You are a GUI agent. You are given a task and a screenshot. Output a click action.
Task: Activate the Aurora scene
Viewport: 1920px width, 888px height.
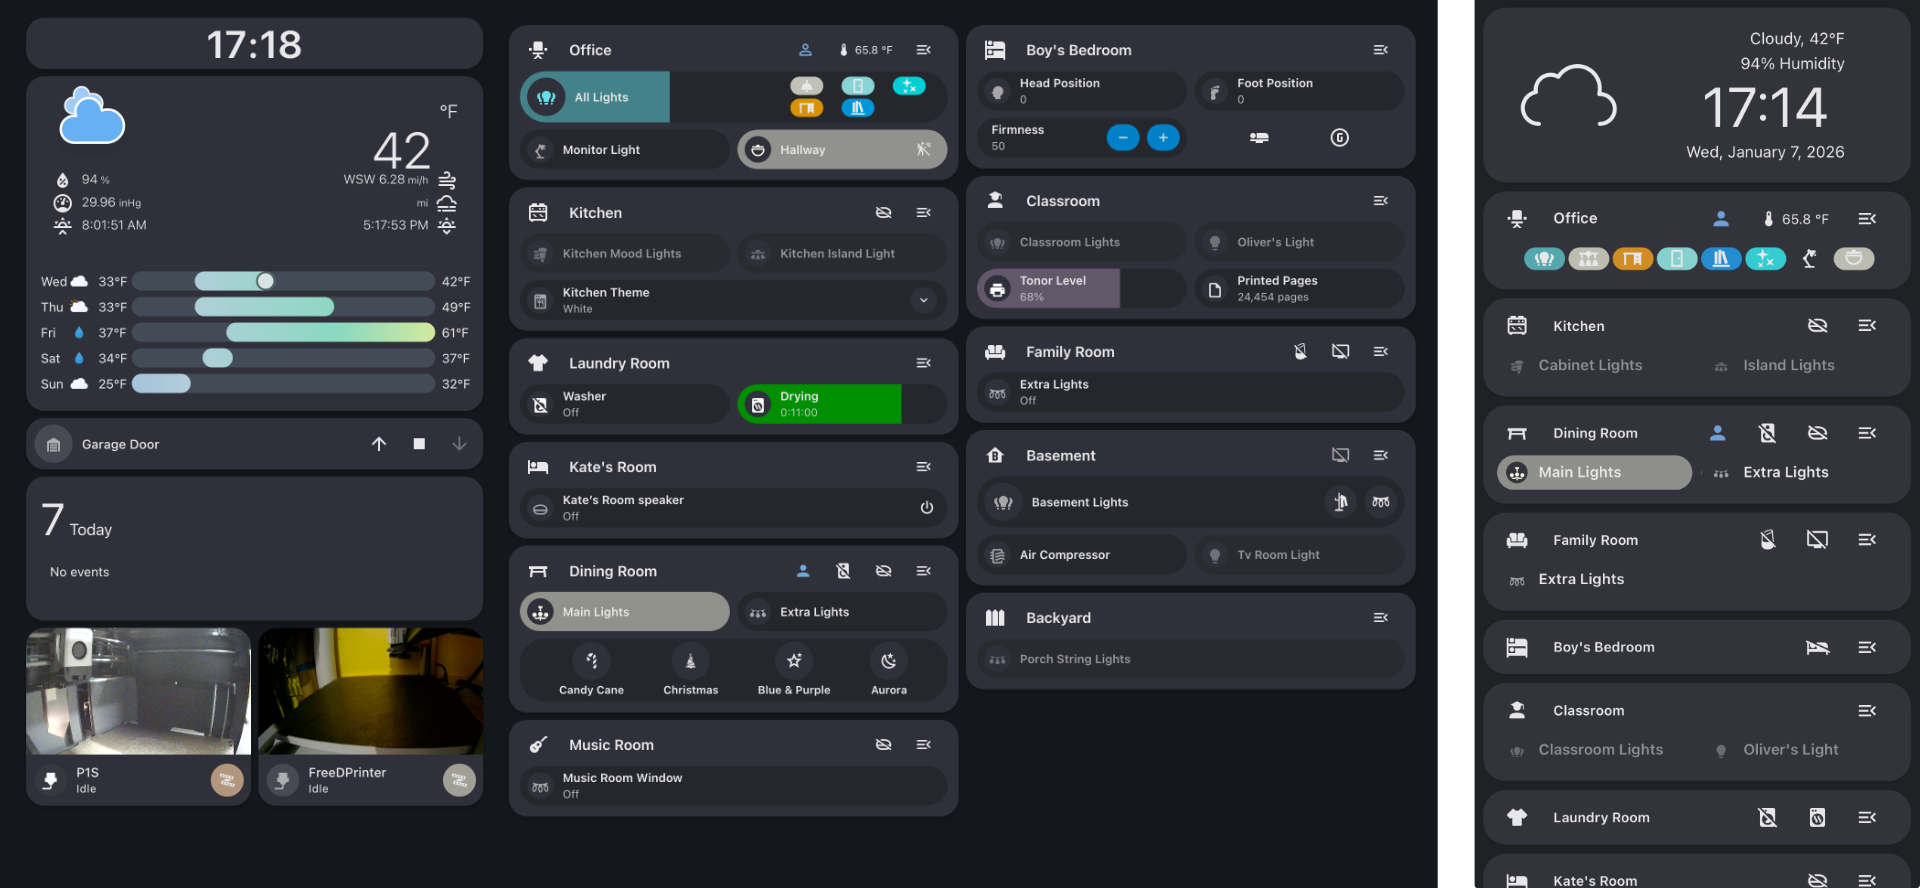point(889,671)
